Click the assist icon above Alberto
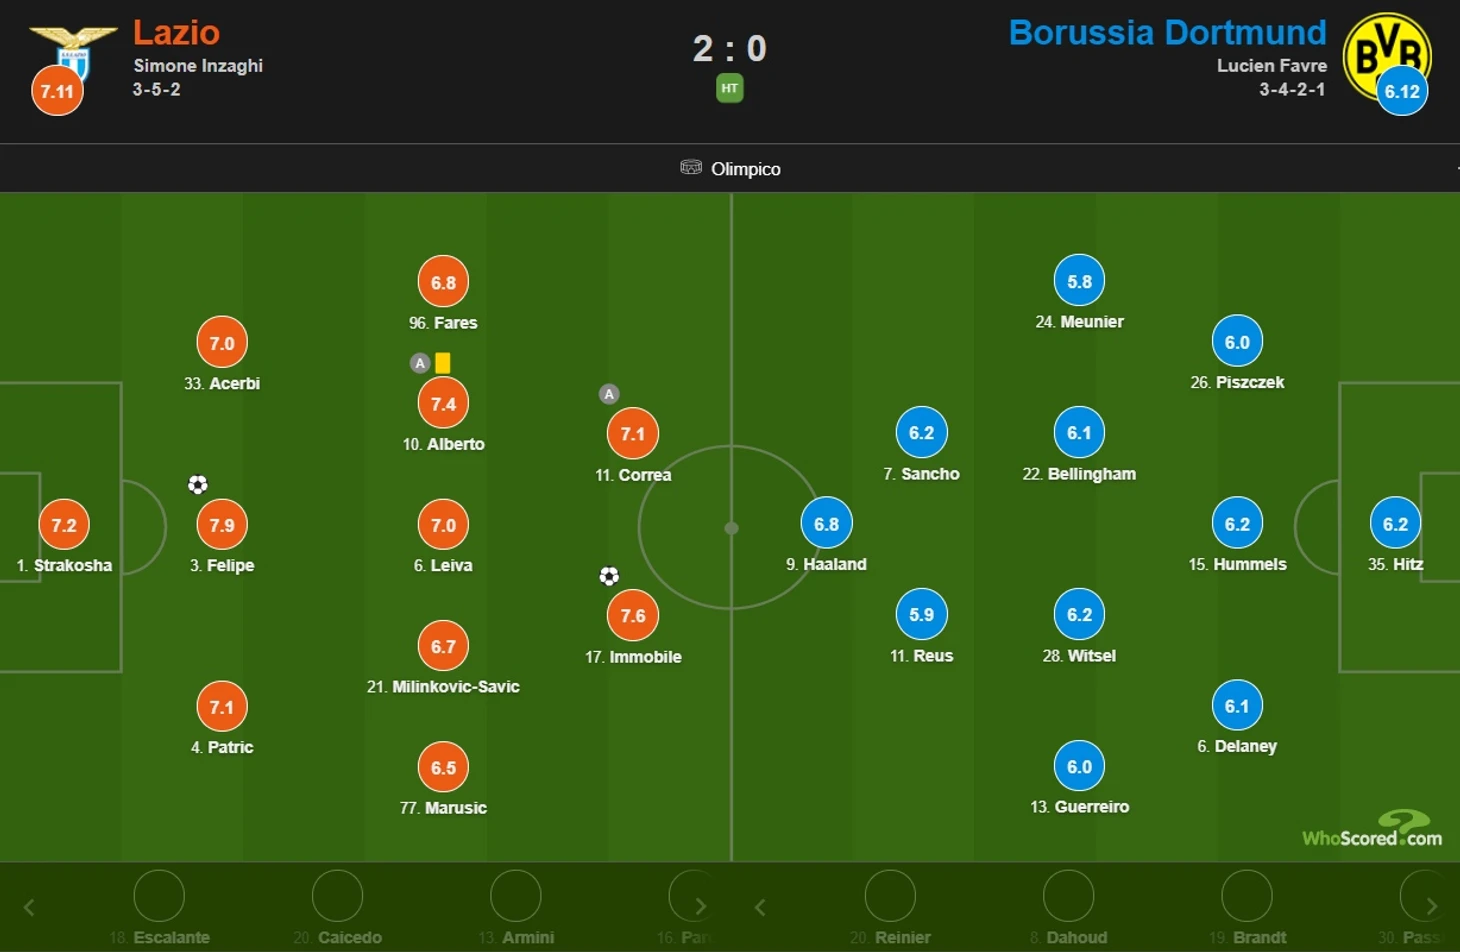This screenshot has height=952, width=1460. pyautogui.click(x=420, y=363)
